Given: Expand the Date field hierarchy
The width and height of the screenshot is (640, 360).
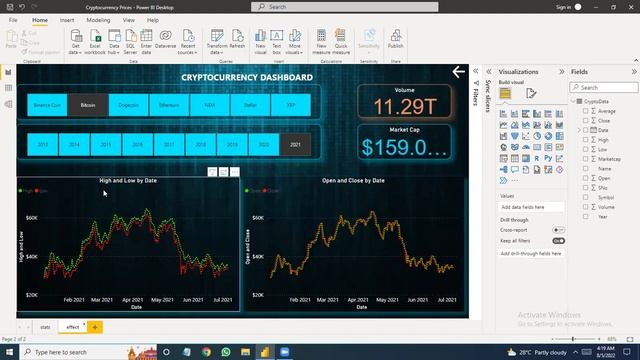Looking at the screenshot, I should coord(579,130).
